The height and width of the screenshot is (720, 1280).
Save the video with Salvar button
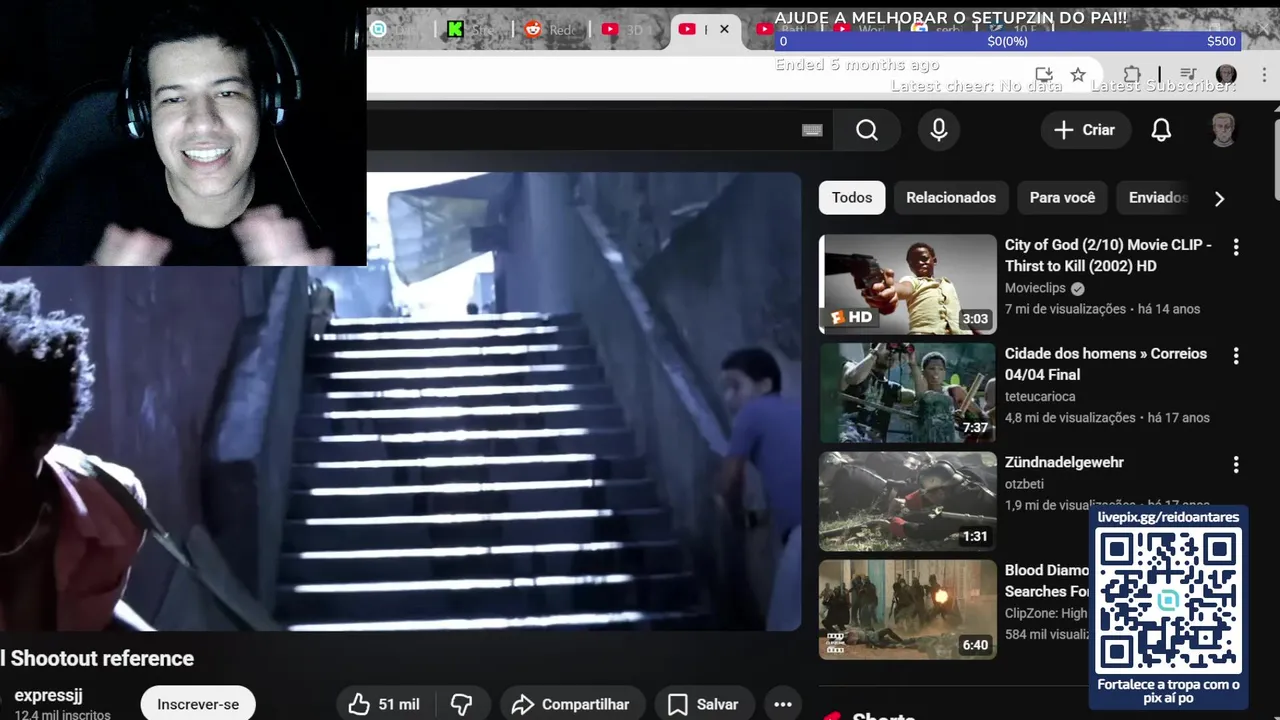(x=703, y=704)
